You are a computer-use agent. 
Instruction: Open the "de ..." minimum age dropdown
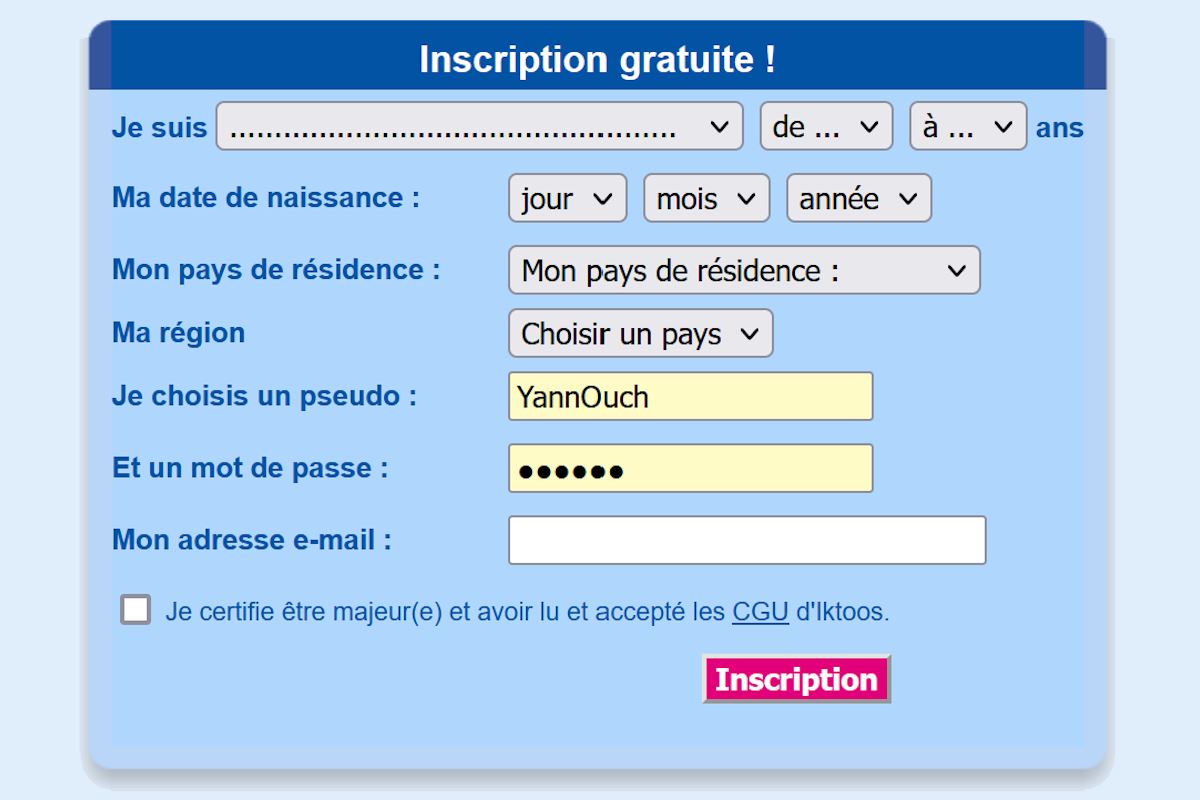(826, 126)
